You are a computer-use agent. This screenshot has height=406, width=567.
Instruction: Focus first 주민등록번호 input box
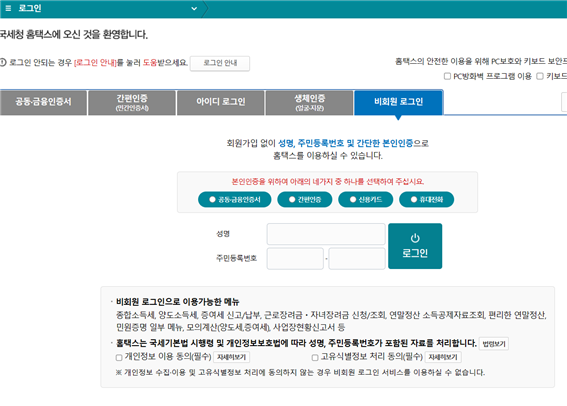[295, 258]
